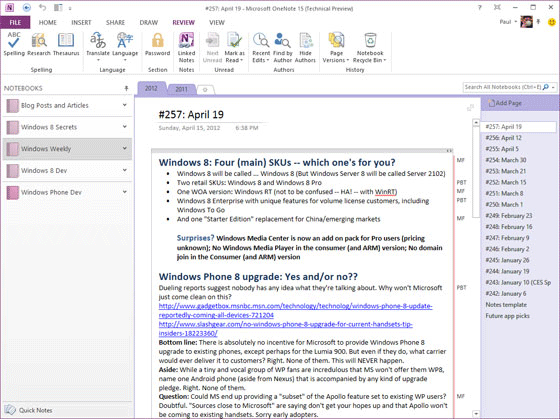Create a new section tab
Image resolution: width=560 pixels, height=419 pixels.
[x=205, y=90]
